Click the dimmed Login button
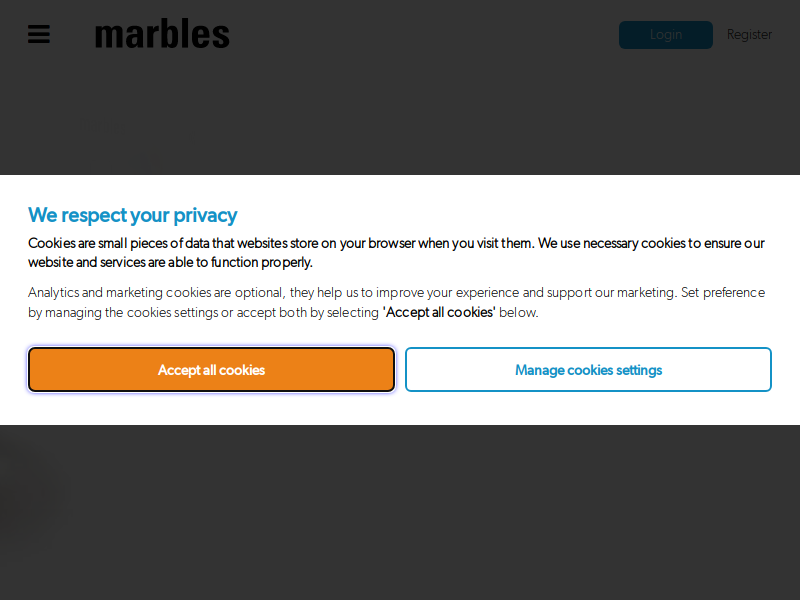The height and width of the screenshot is (600, 800). tap(665, 35)
